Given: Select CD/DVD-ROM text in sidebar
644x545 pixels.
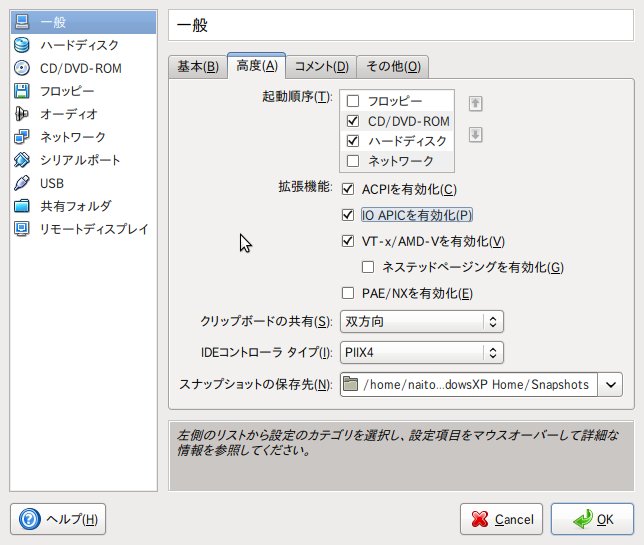Looking at the screenshot, I should [x=81, y=68].
